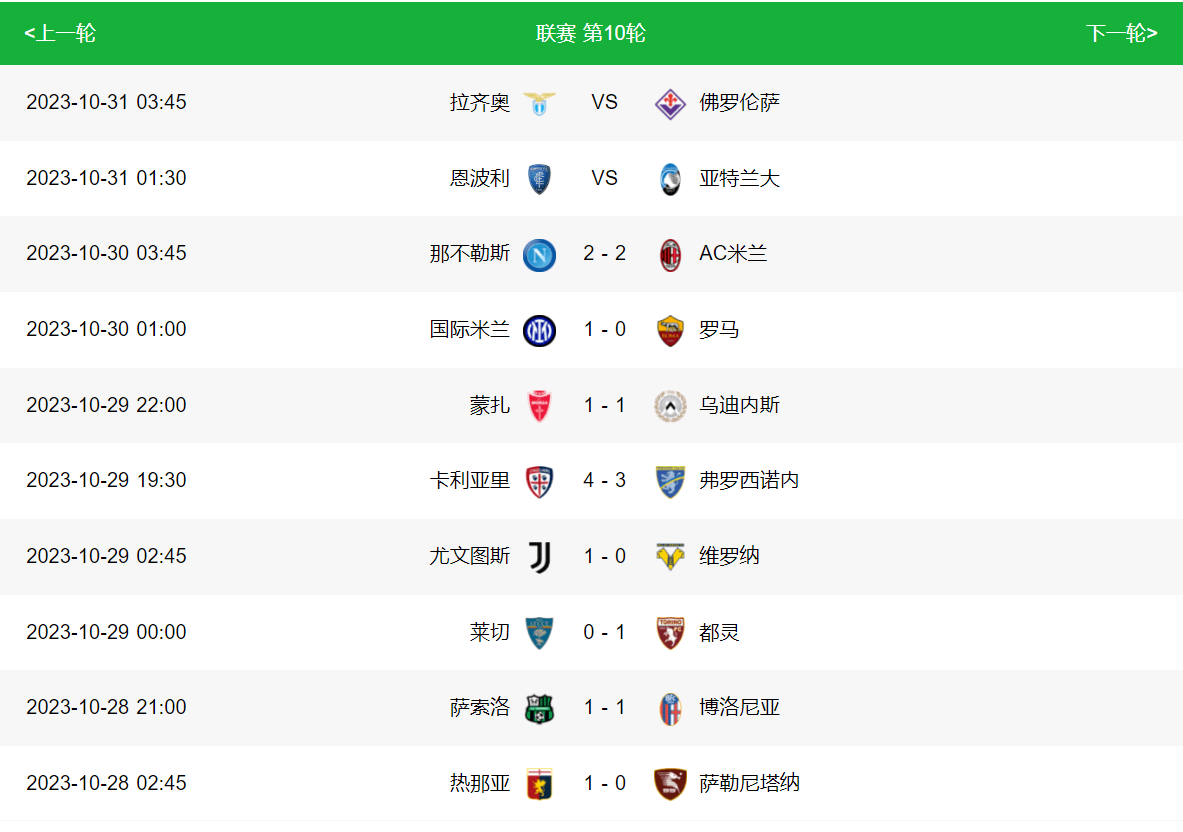The width and height of the screenshot is (1183, 832).
Task: Click the Juventus (尤文图斯) logo icon
Action: click(540, 557)
